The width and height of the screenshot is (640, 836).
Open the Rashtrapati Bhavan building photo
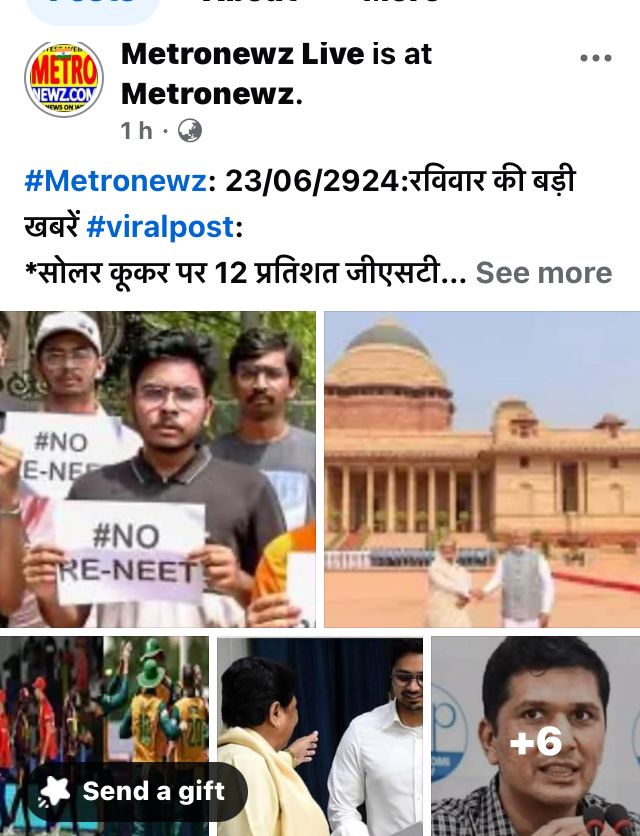(482, 469)
